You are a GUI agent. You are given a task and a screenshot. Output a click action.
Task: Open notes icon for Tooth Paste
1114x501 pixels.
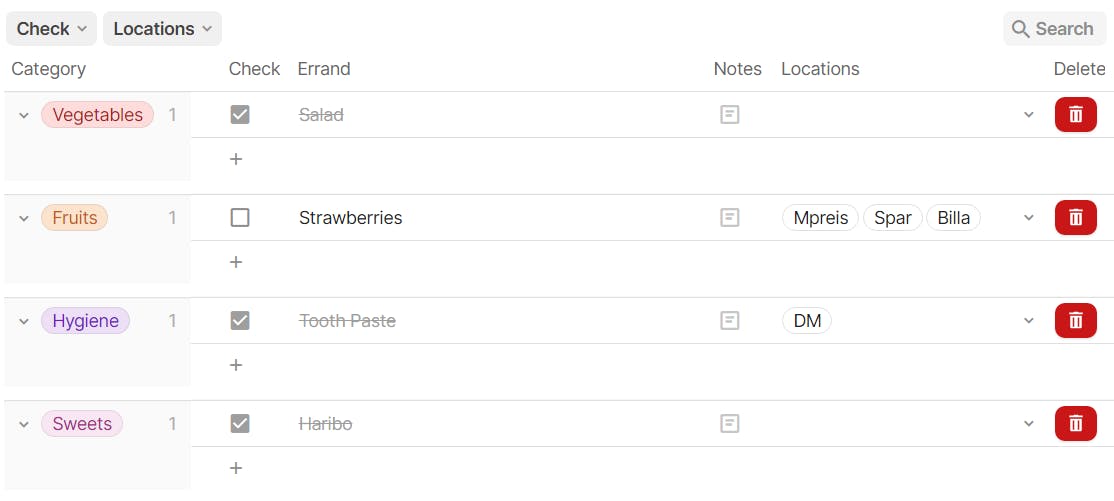coord(730,320)
